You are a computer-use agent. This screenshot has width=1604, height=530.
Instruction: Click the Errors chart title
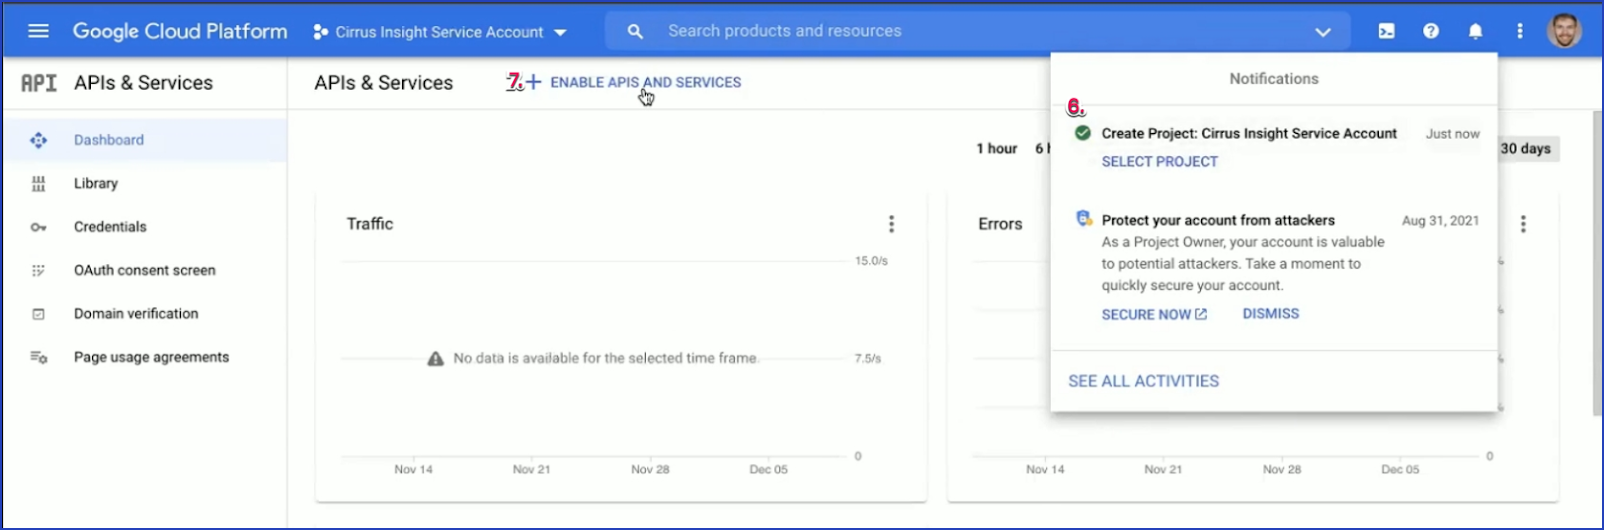click(1000, 224)
